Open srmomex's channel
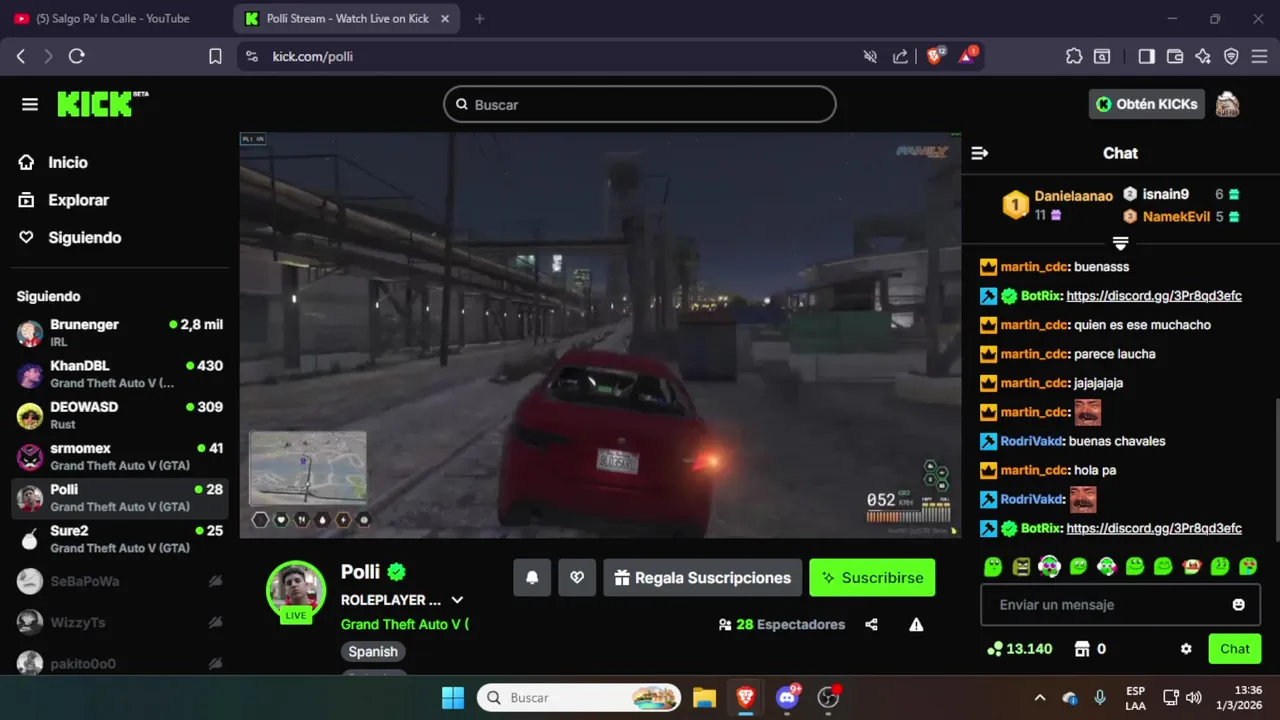Viewport: 1280px width, 720px height. 120,456
